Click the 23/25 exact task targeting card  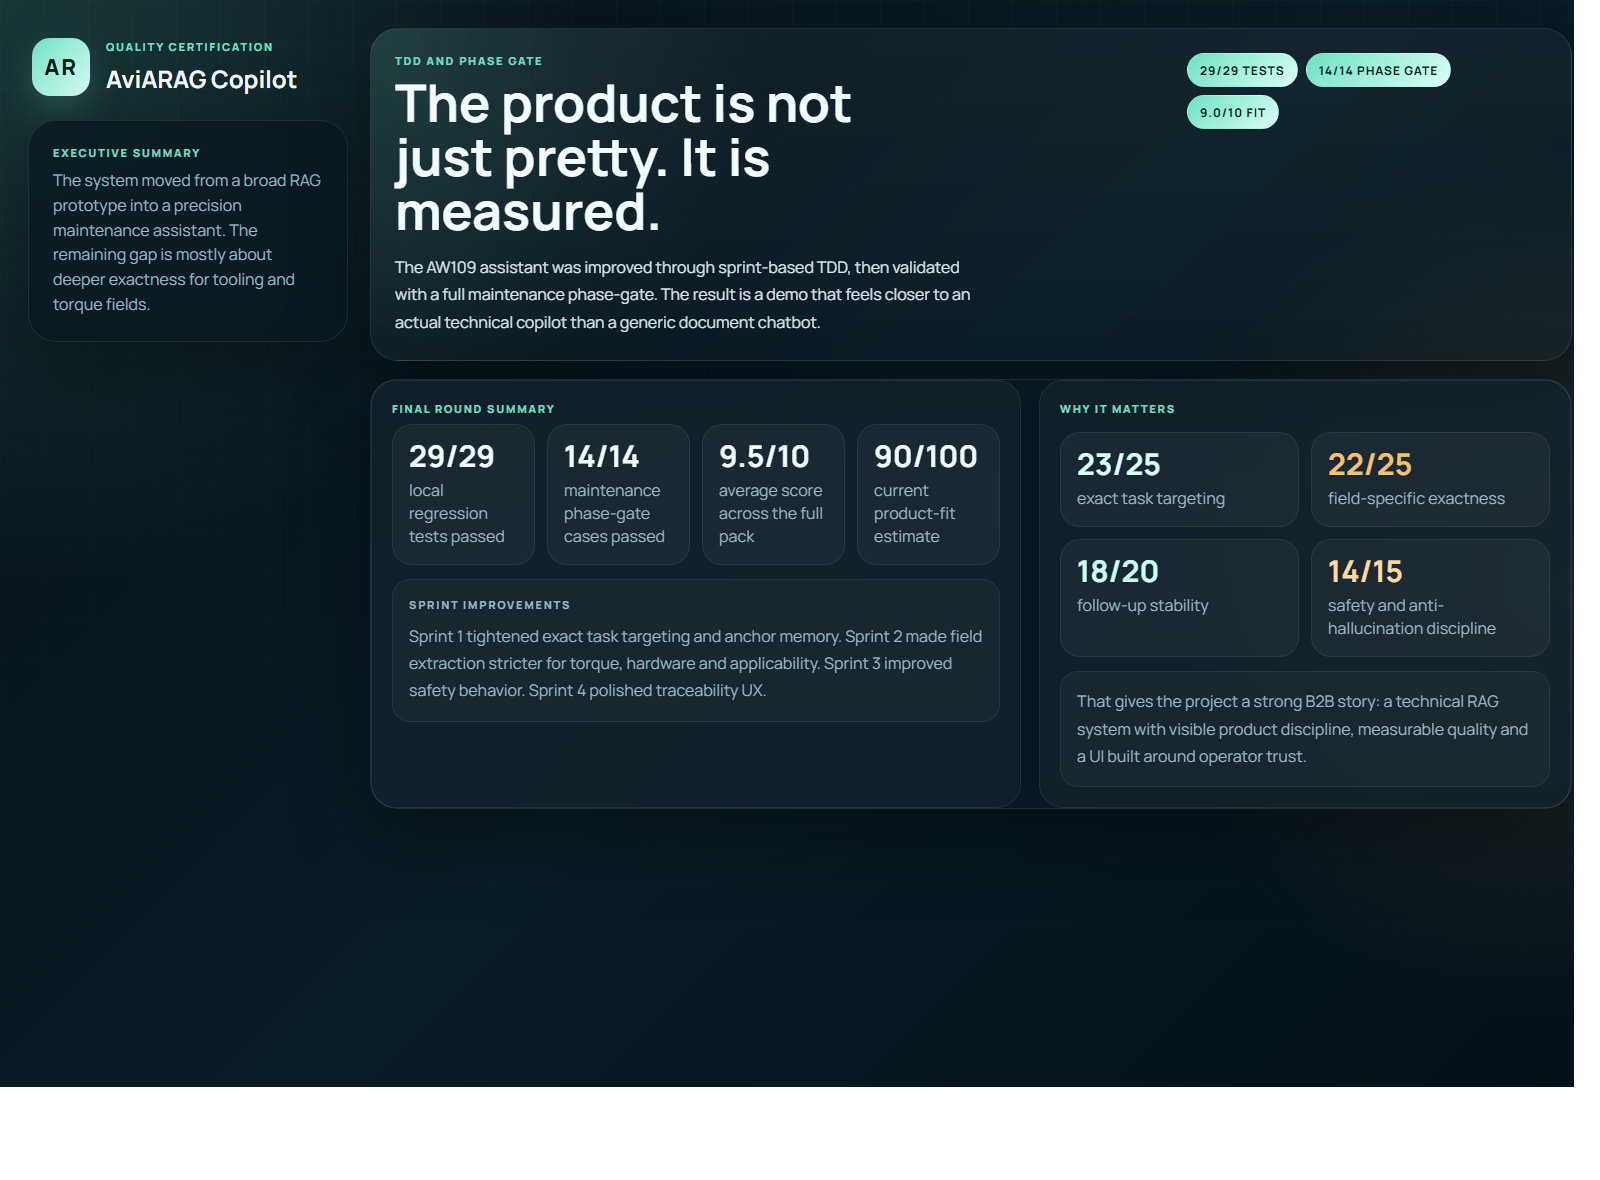pos(1179,479)
